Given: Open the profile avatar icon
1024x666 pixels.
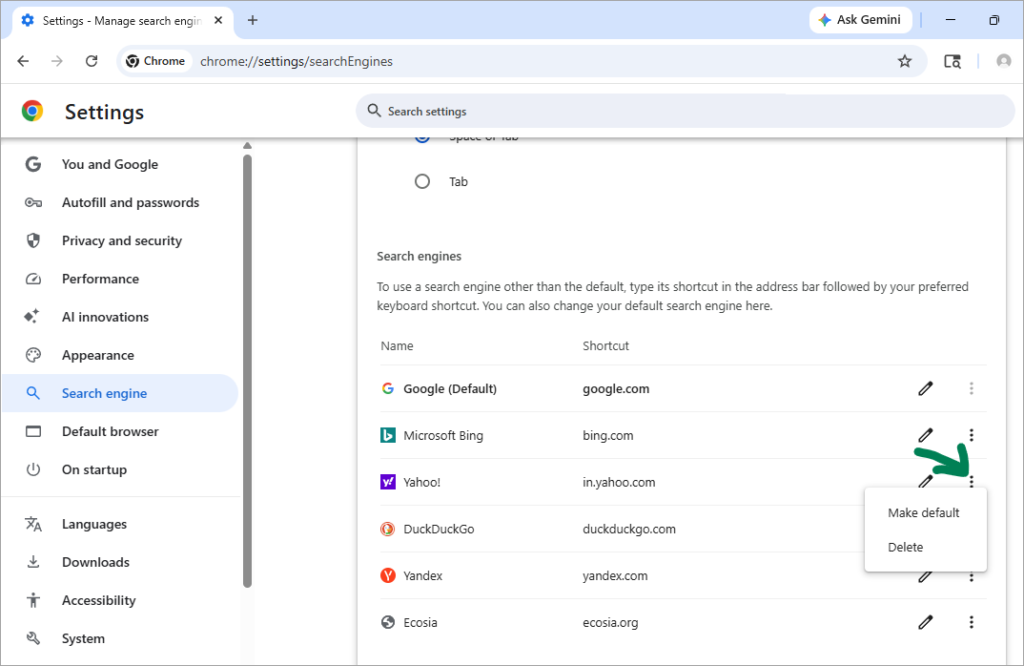Looking at the screenshot, I should click(1004, 61).
